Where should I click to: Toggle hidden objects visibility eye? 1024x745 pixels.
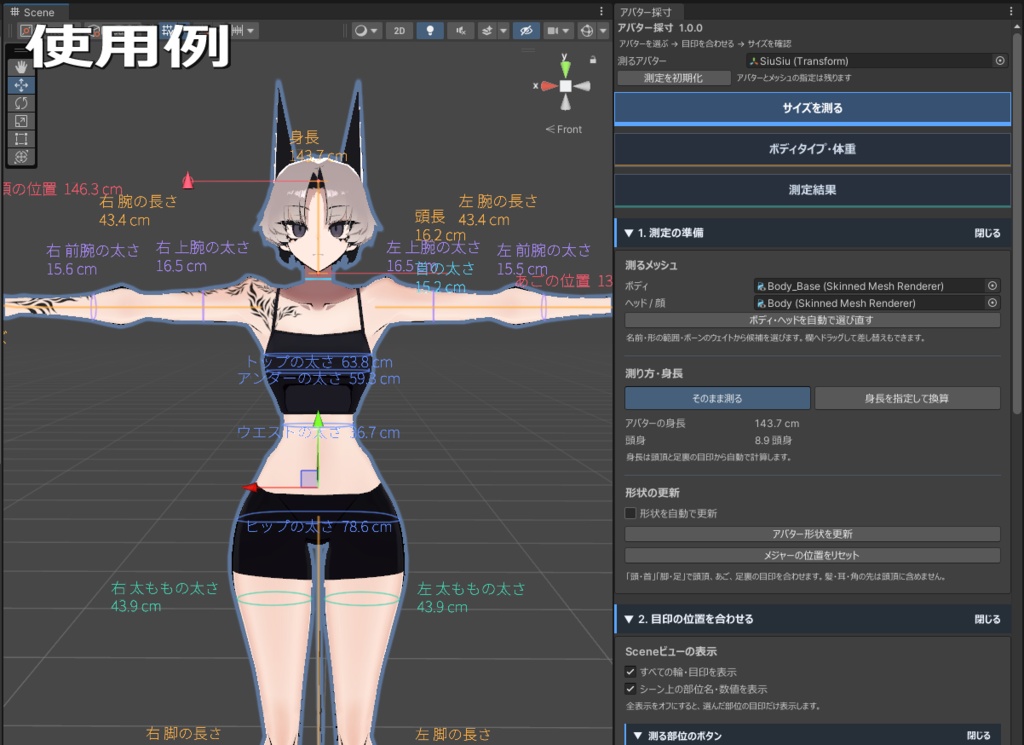click(x=526, y=31)
